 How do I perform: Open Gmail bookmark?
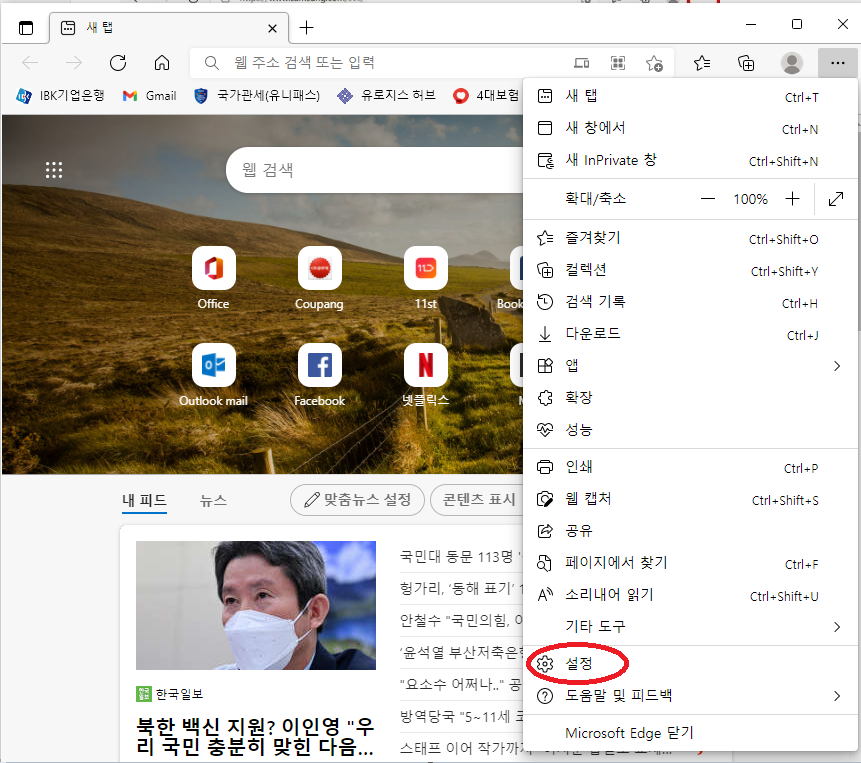coord(149,96)
